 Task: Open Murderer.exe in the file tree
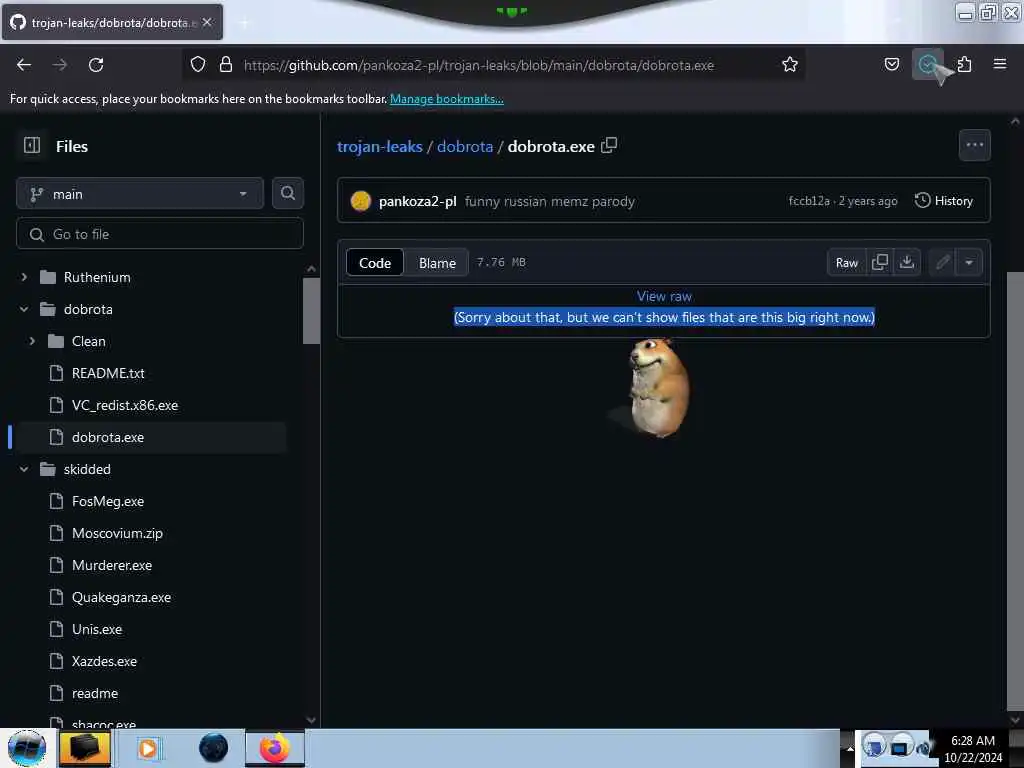click(x=112, y=565)
